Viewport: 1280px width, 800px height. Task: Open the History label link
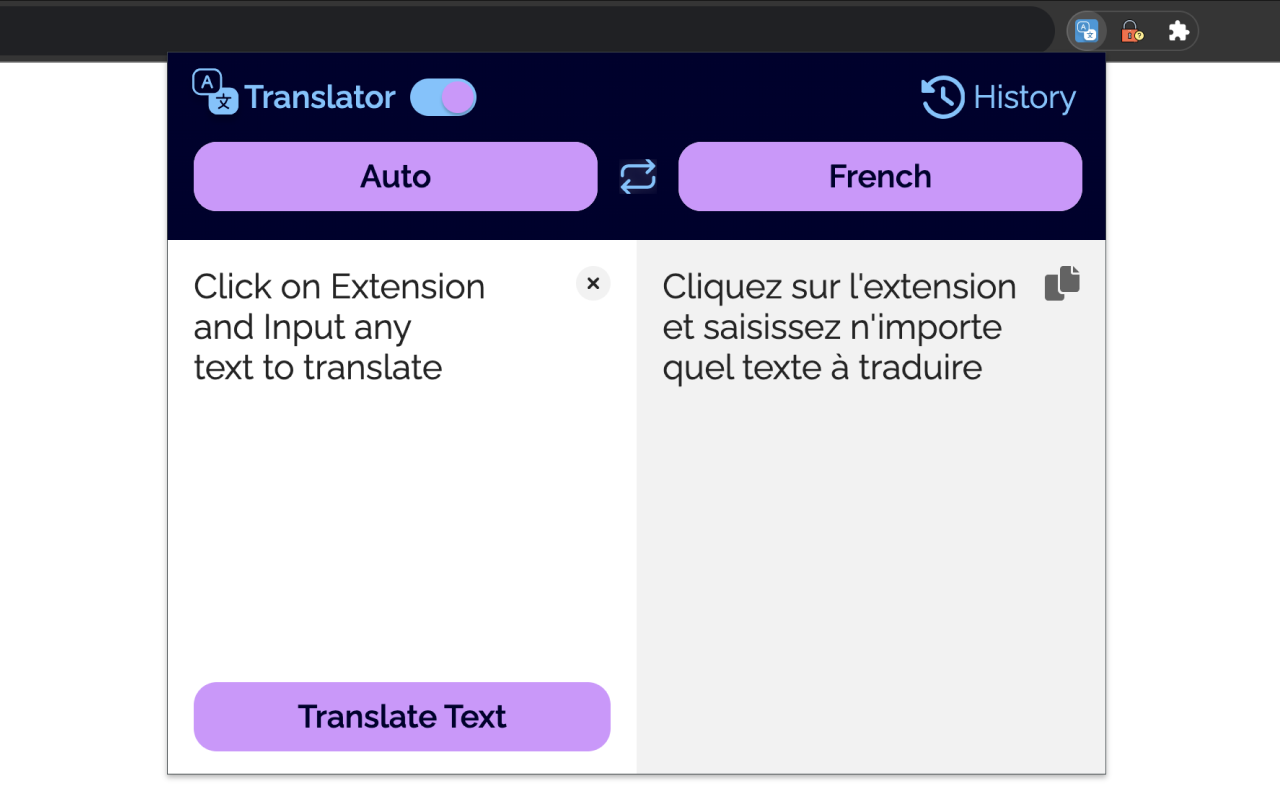pos(1025,97)
